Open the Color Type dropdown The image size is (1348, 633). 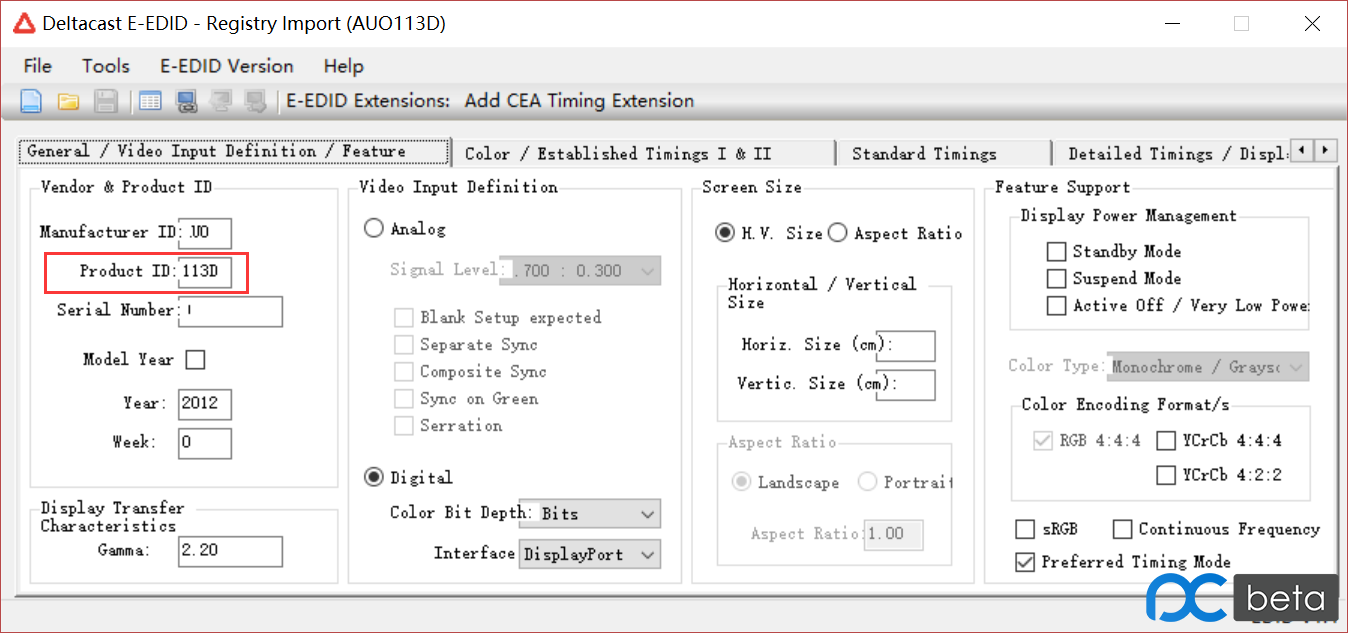[x=1208, y=367]
